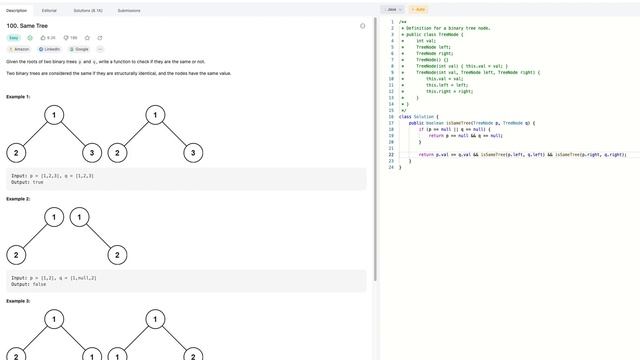
Task: Click node 3 of Example 1 right tree
Action: 193,153
